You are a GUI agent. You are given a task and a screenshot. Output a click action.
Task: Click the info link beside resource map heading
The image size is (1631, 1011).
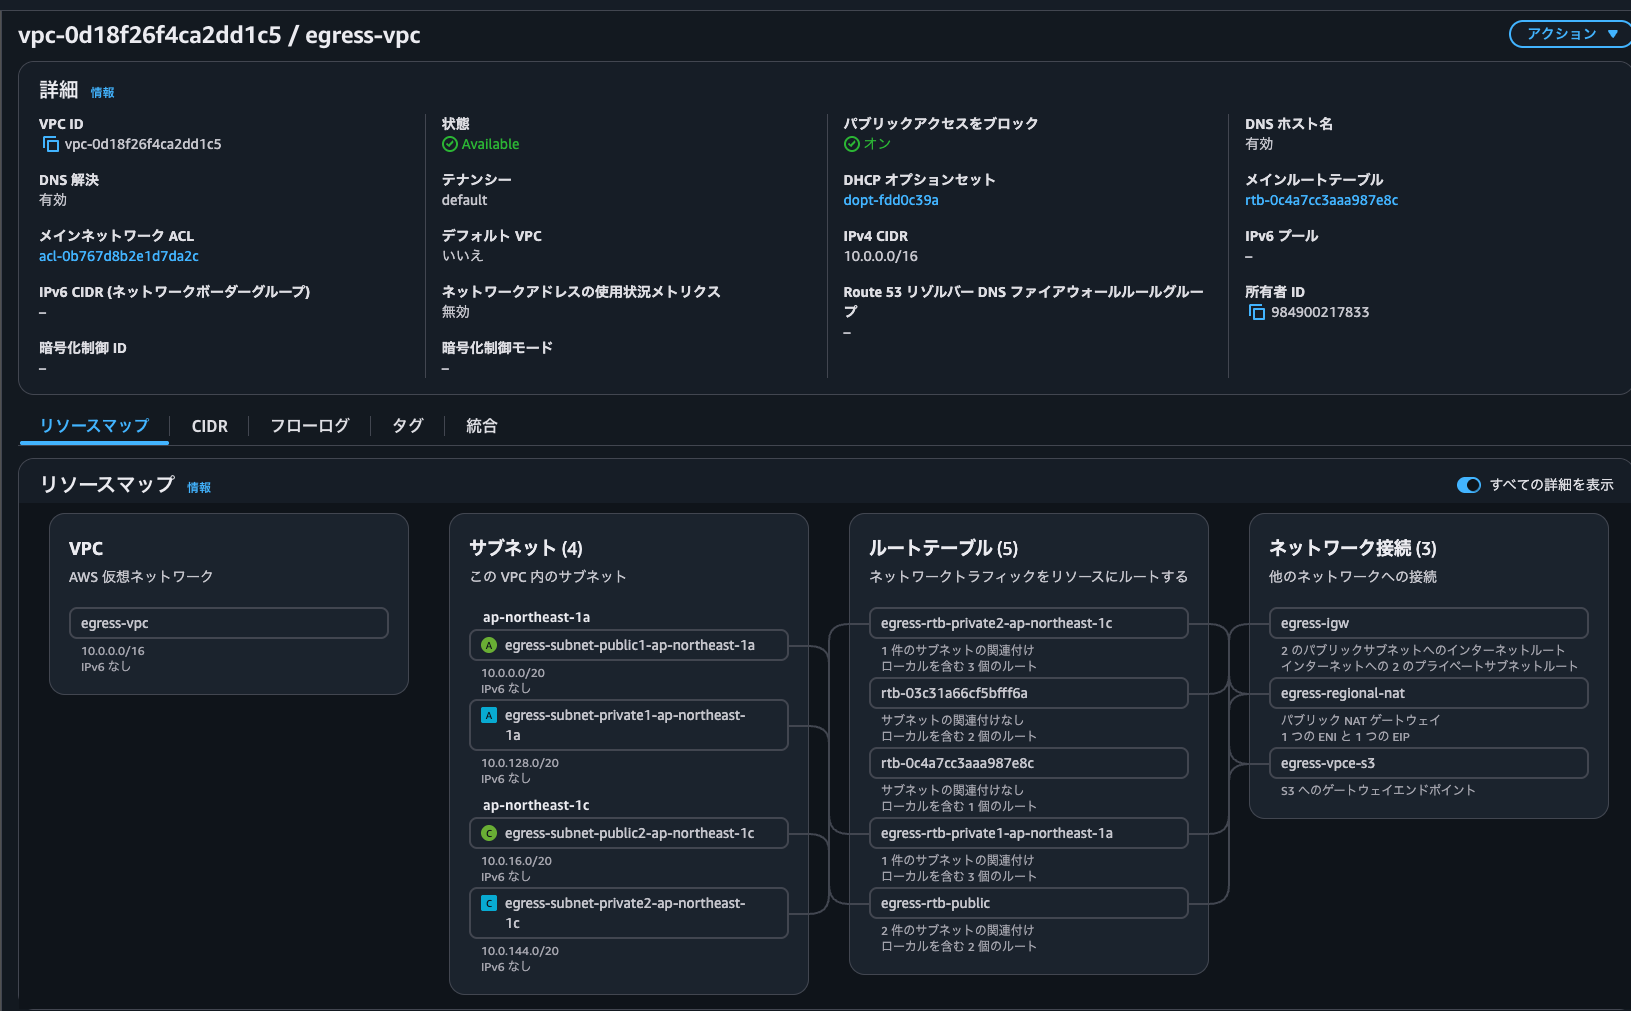[199, 488]
